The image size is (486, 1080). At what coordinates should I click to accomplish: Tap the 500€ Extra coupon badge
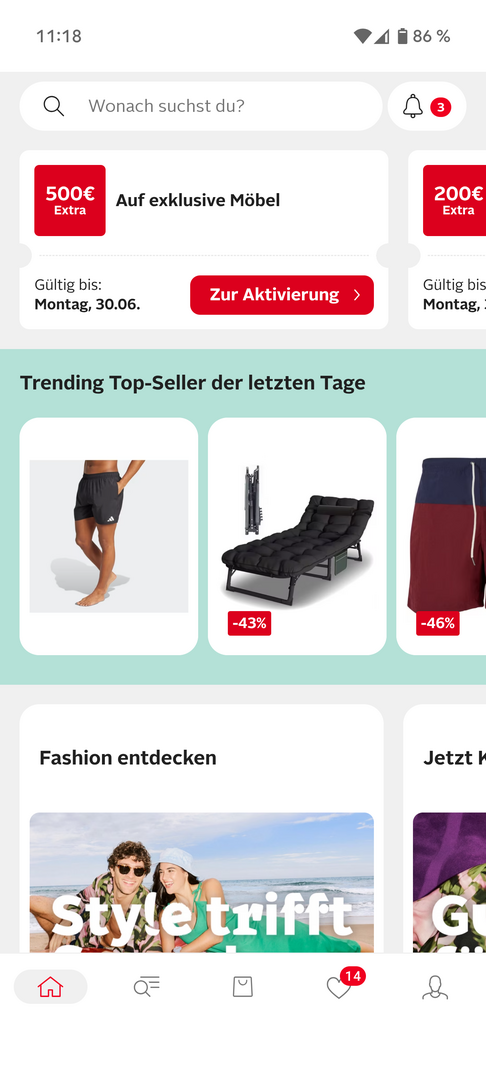coord(70,200)
